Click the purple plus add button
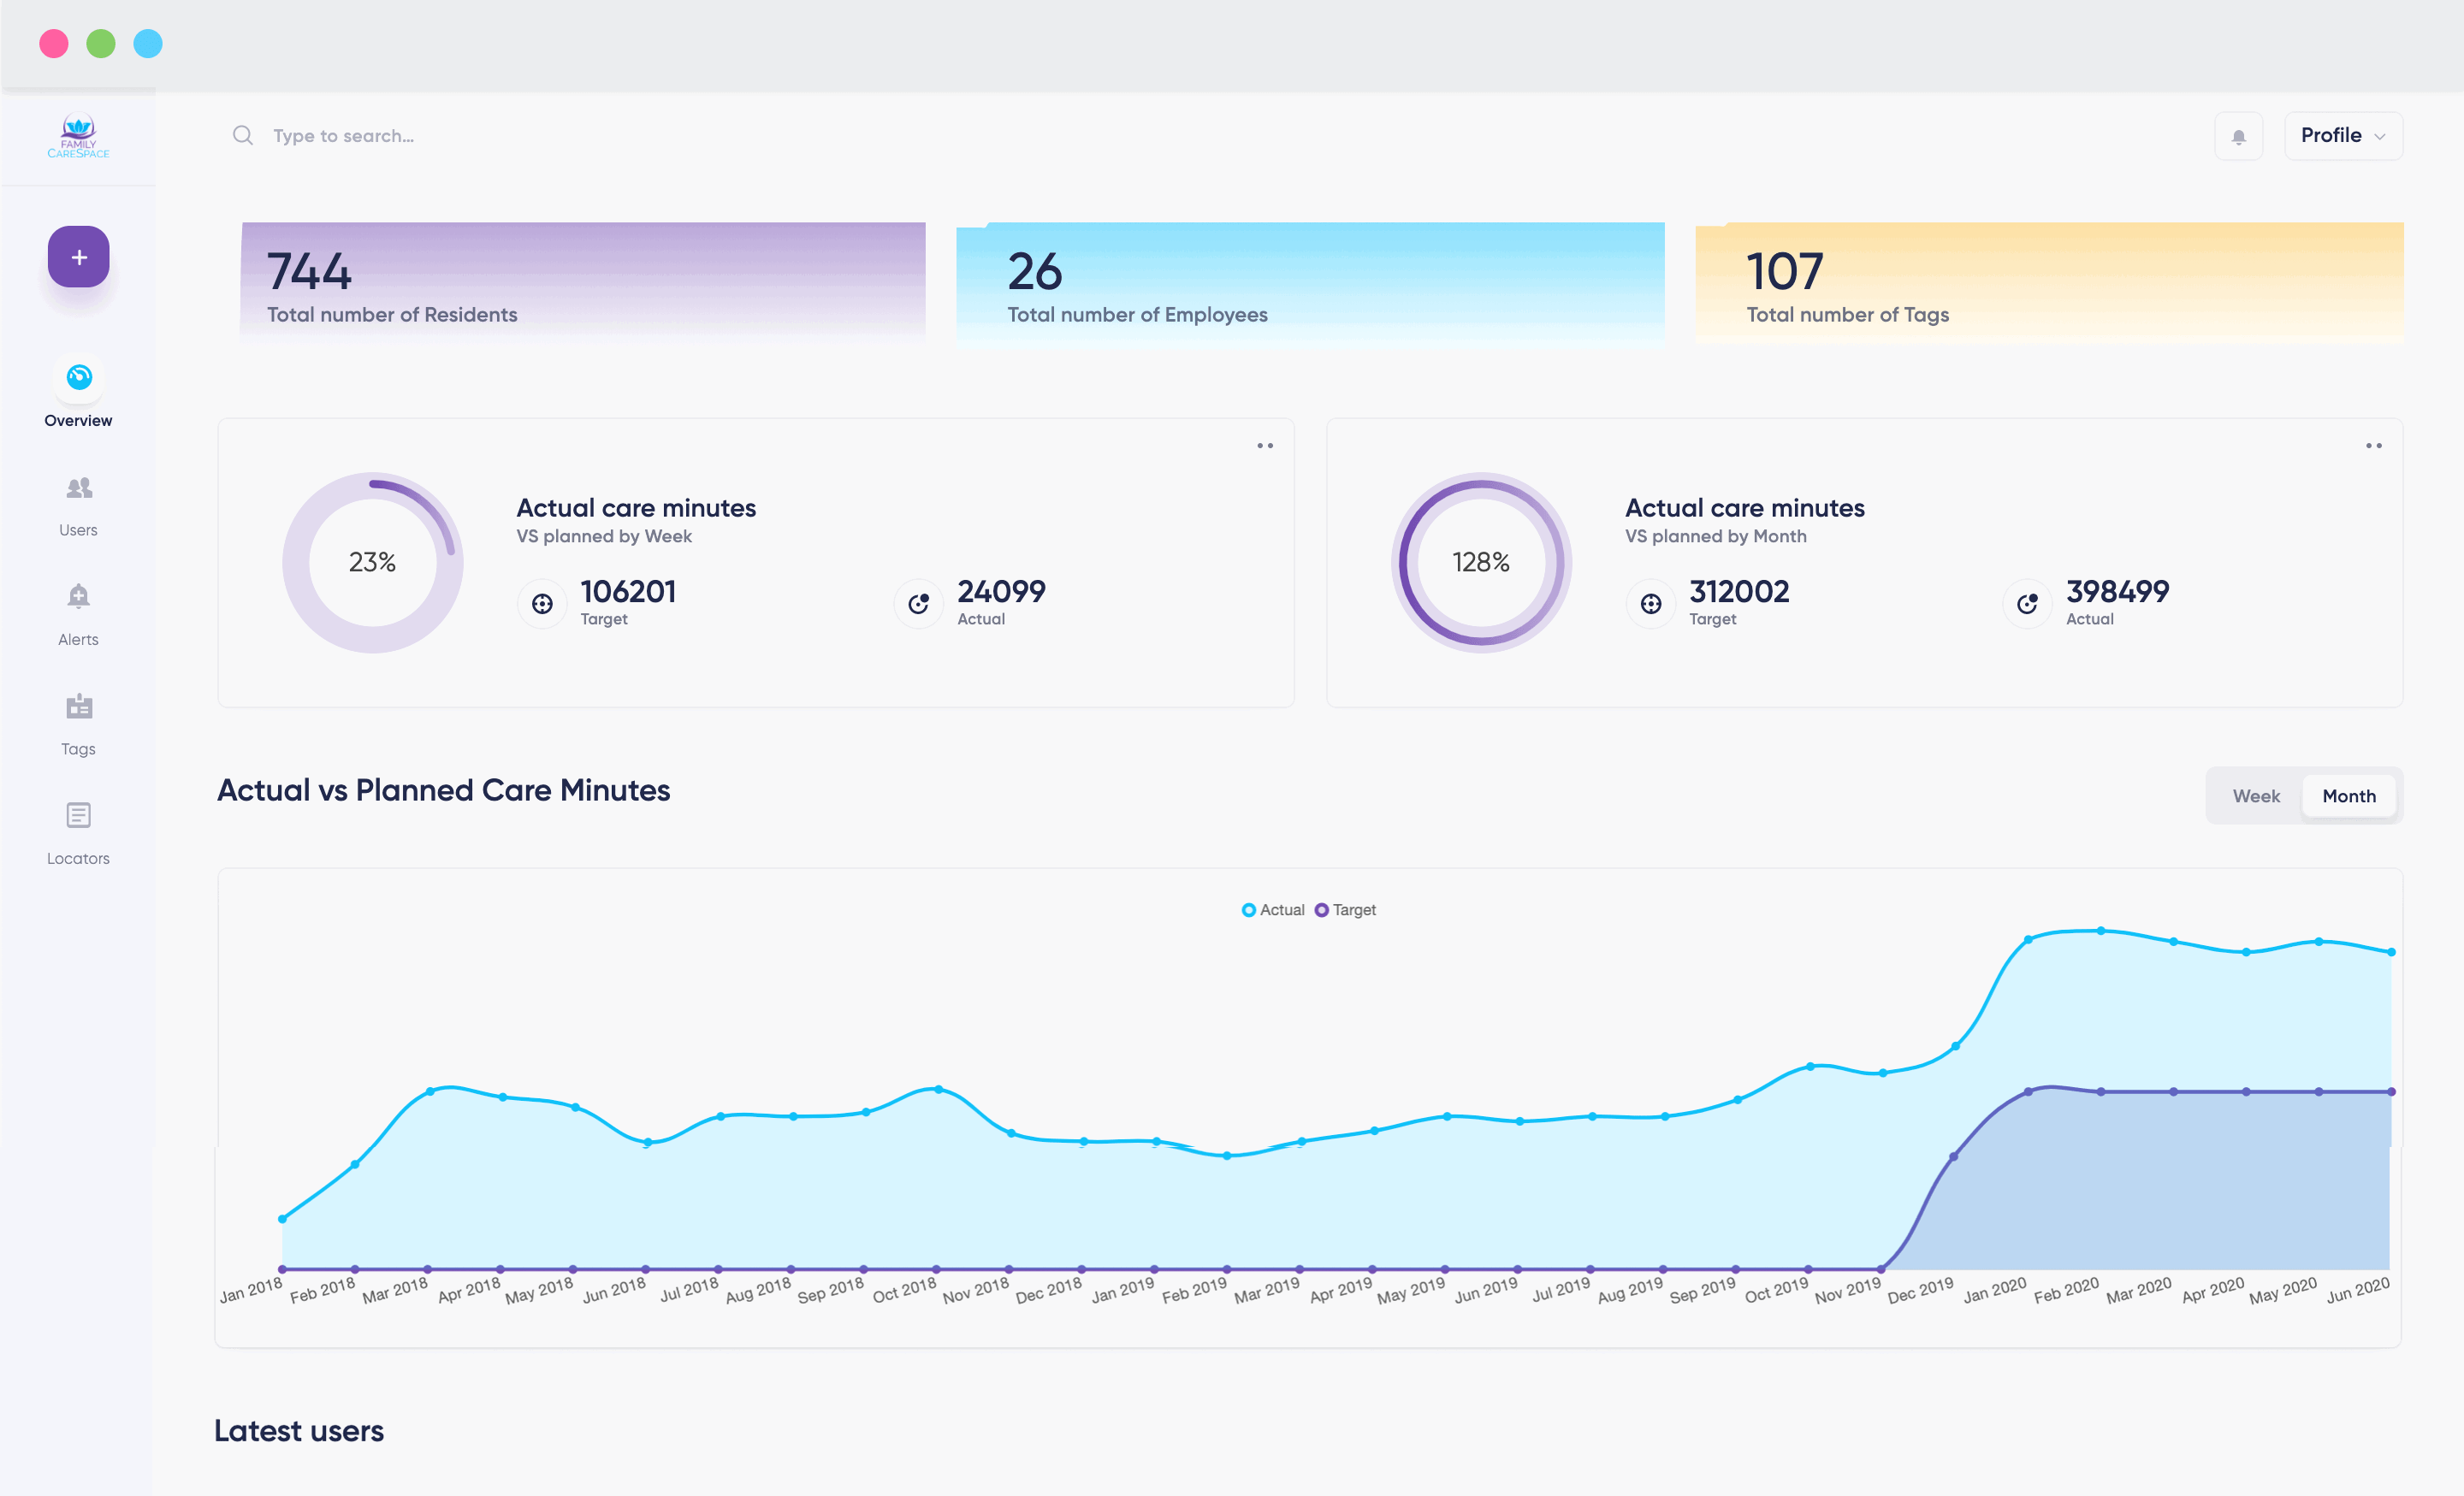The height and width of the screenshot is (1496, 2464). 78,257
